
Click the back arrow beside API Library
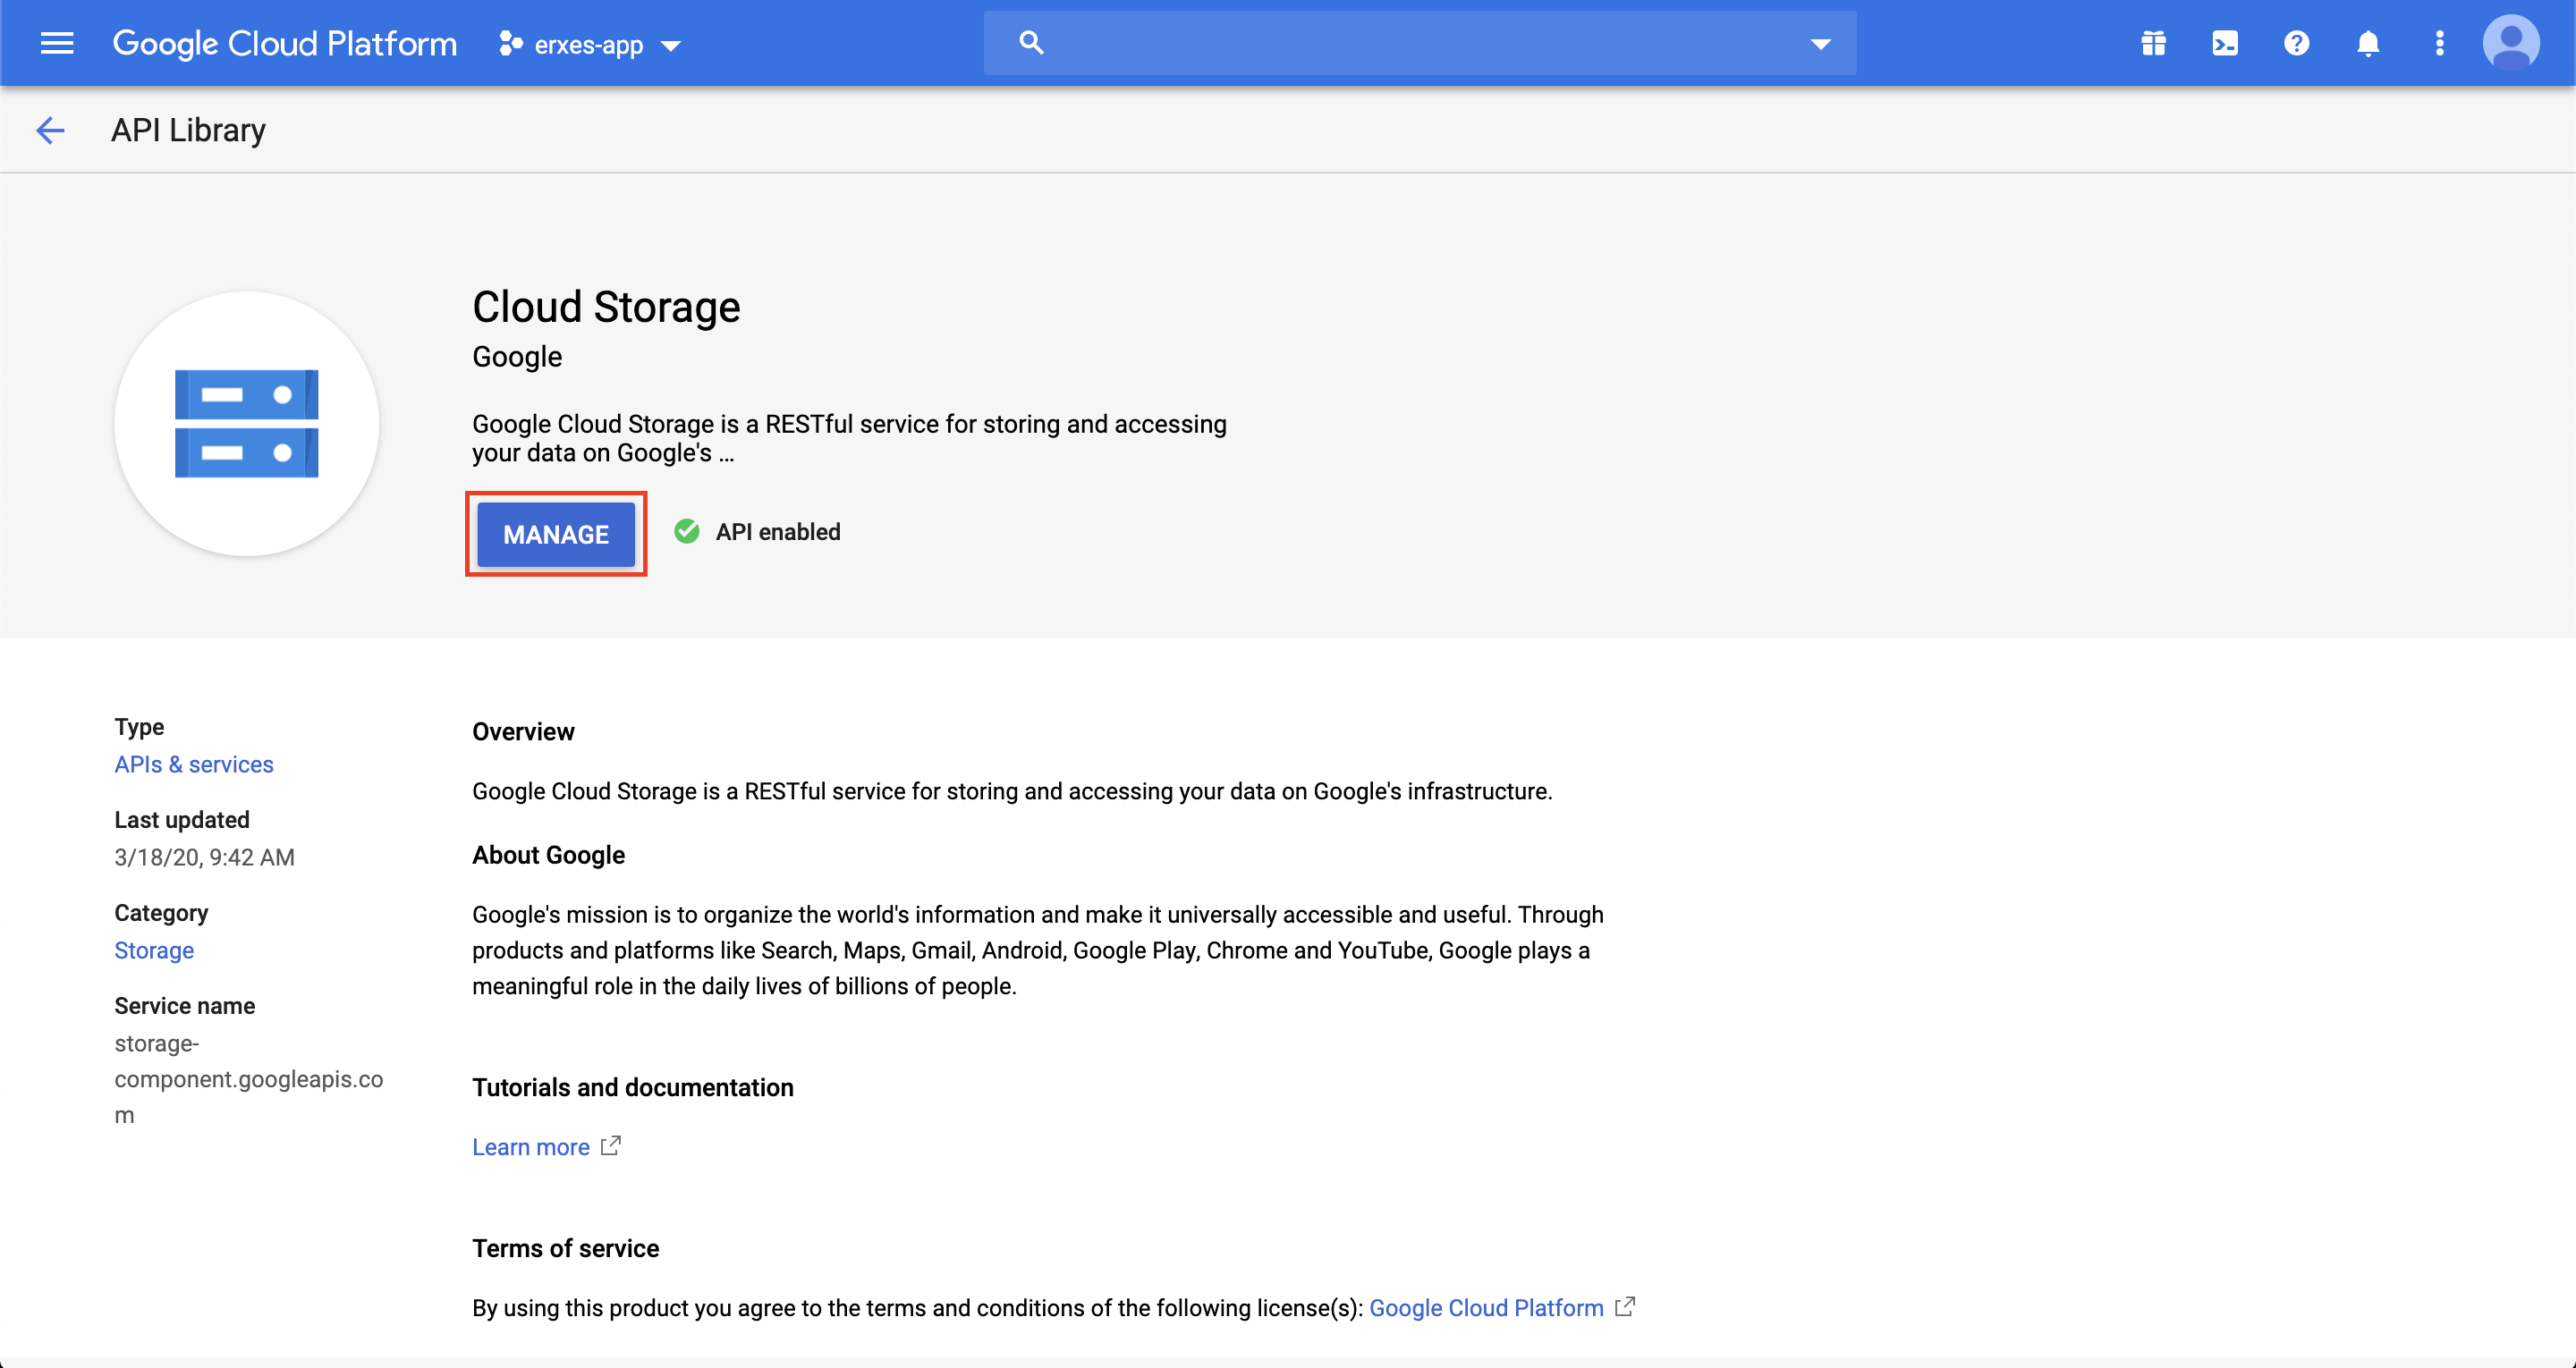pos(50,130)
